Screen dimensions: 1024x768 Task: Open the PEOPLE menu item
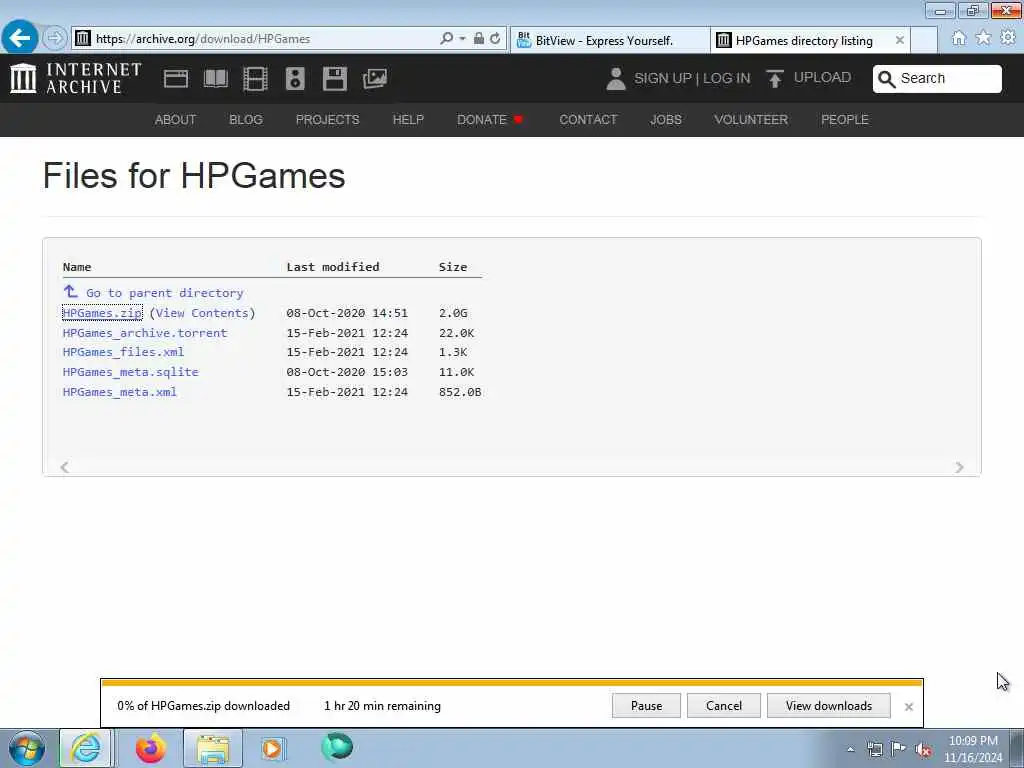[x=844, y=120]
